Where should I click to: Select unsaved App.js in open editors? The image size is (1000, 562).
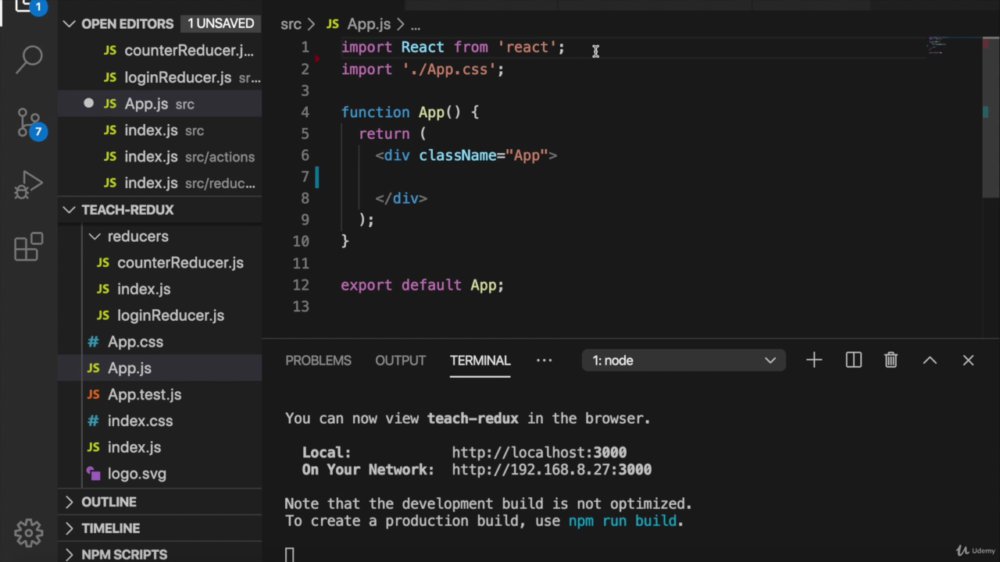(x=160, y=103)
